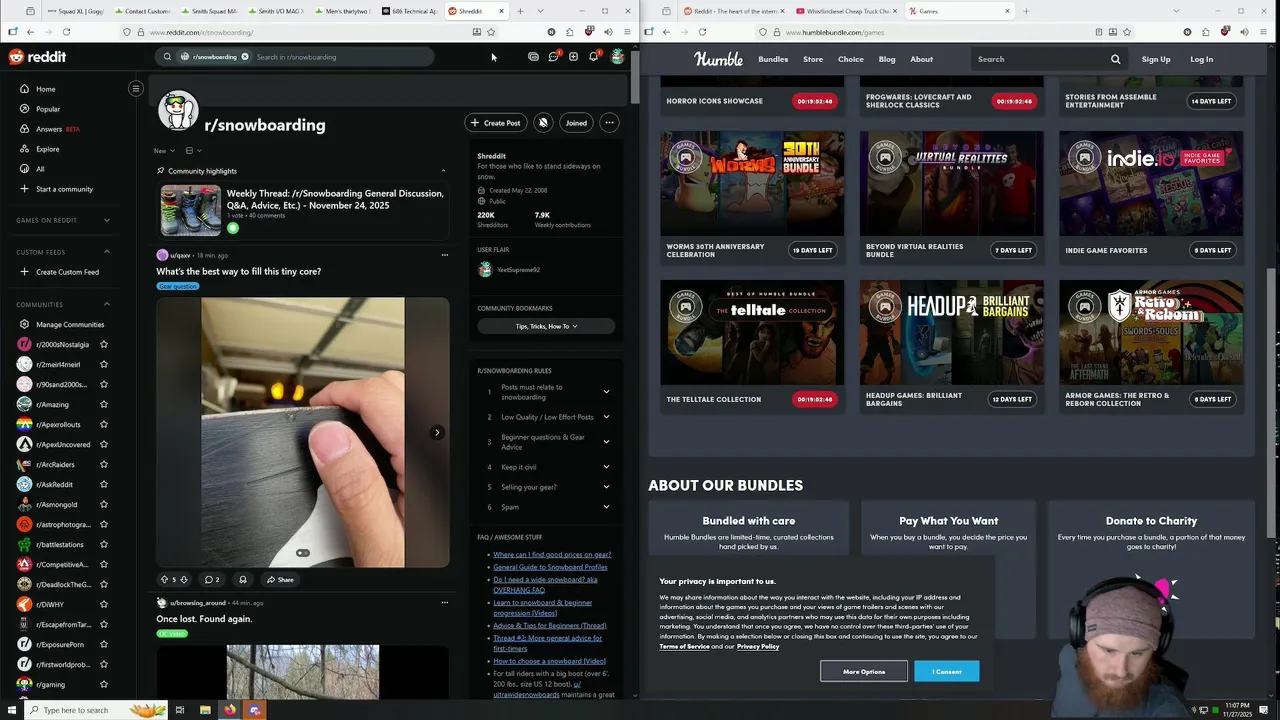
Task: Collapse the Reddit left sidebar
Action: pyautogui.click(x=136, y=89)
